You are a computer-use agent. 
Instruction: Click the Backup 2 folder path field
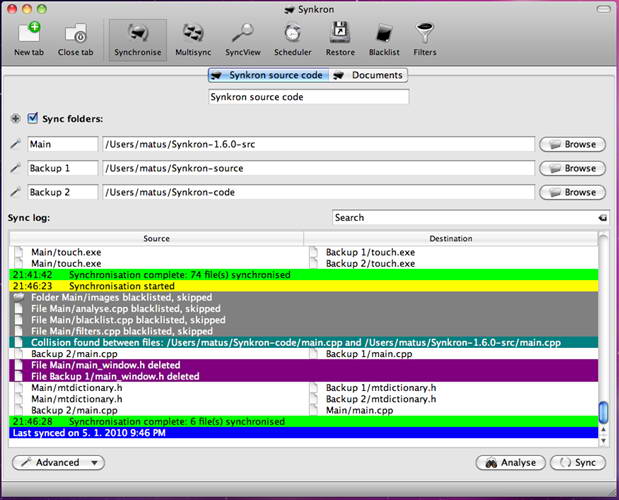tap(317, 192)
